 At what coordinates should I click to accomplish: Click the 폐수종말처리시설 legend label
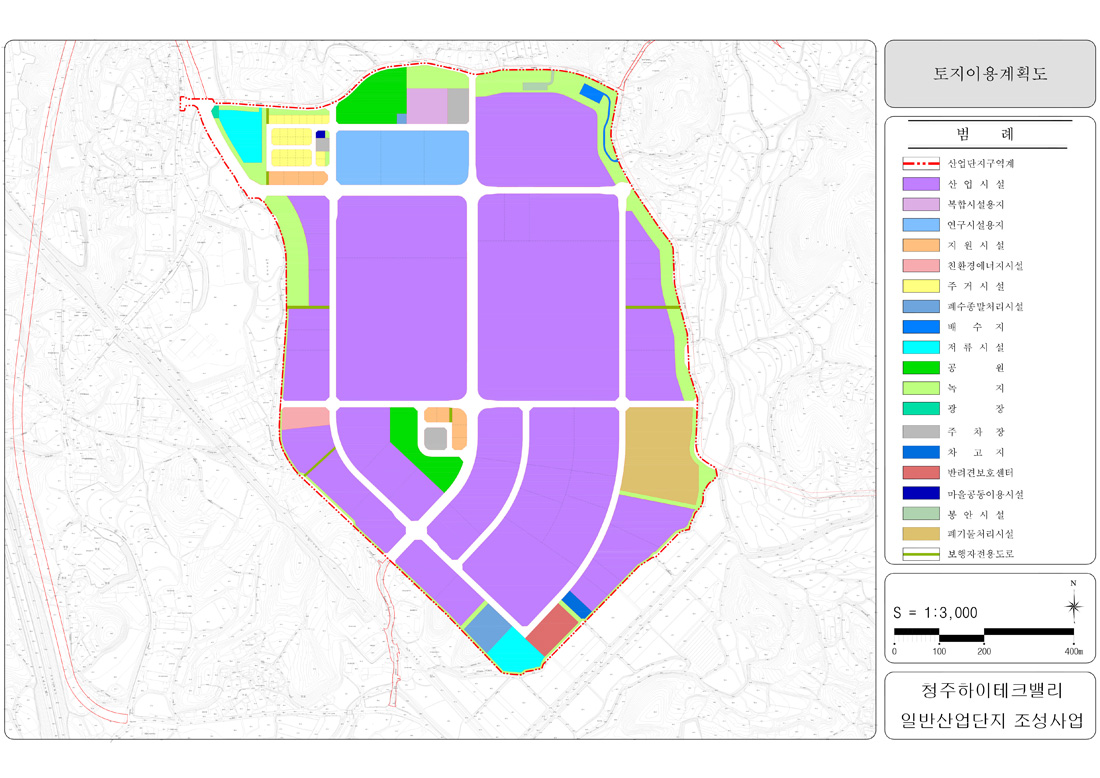point(986,307)
